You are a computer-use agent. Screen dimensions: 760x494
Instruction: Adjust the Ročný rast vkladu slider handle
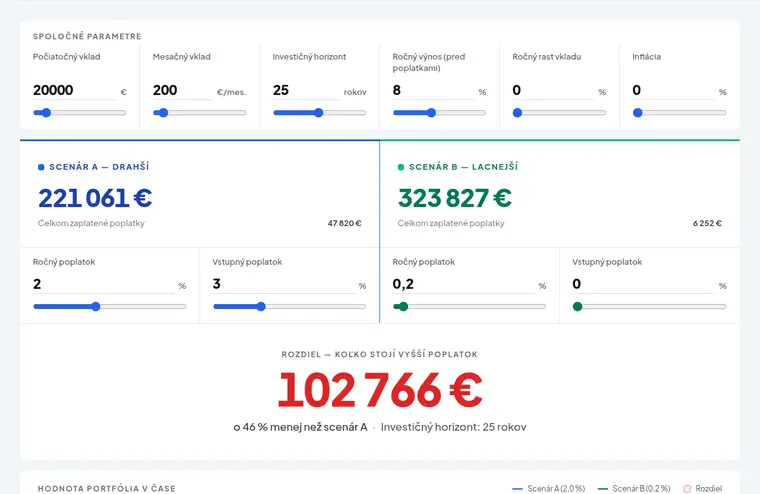(x=518, y=113)
